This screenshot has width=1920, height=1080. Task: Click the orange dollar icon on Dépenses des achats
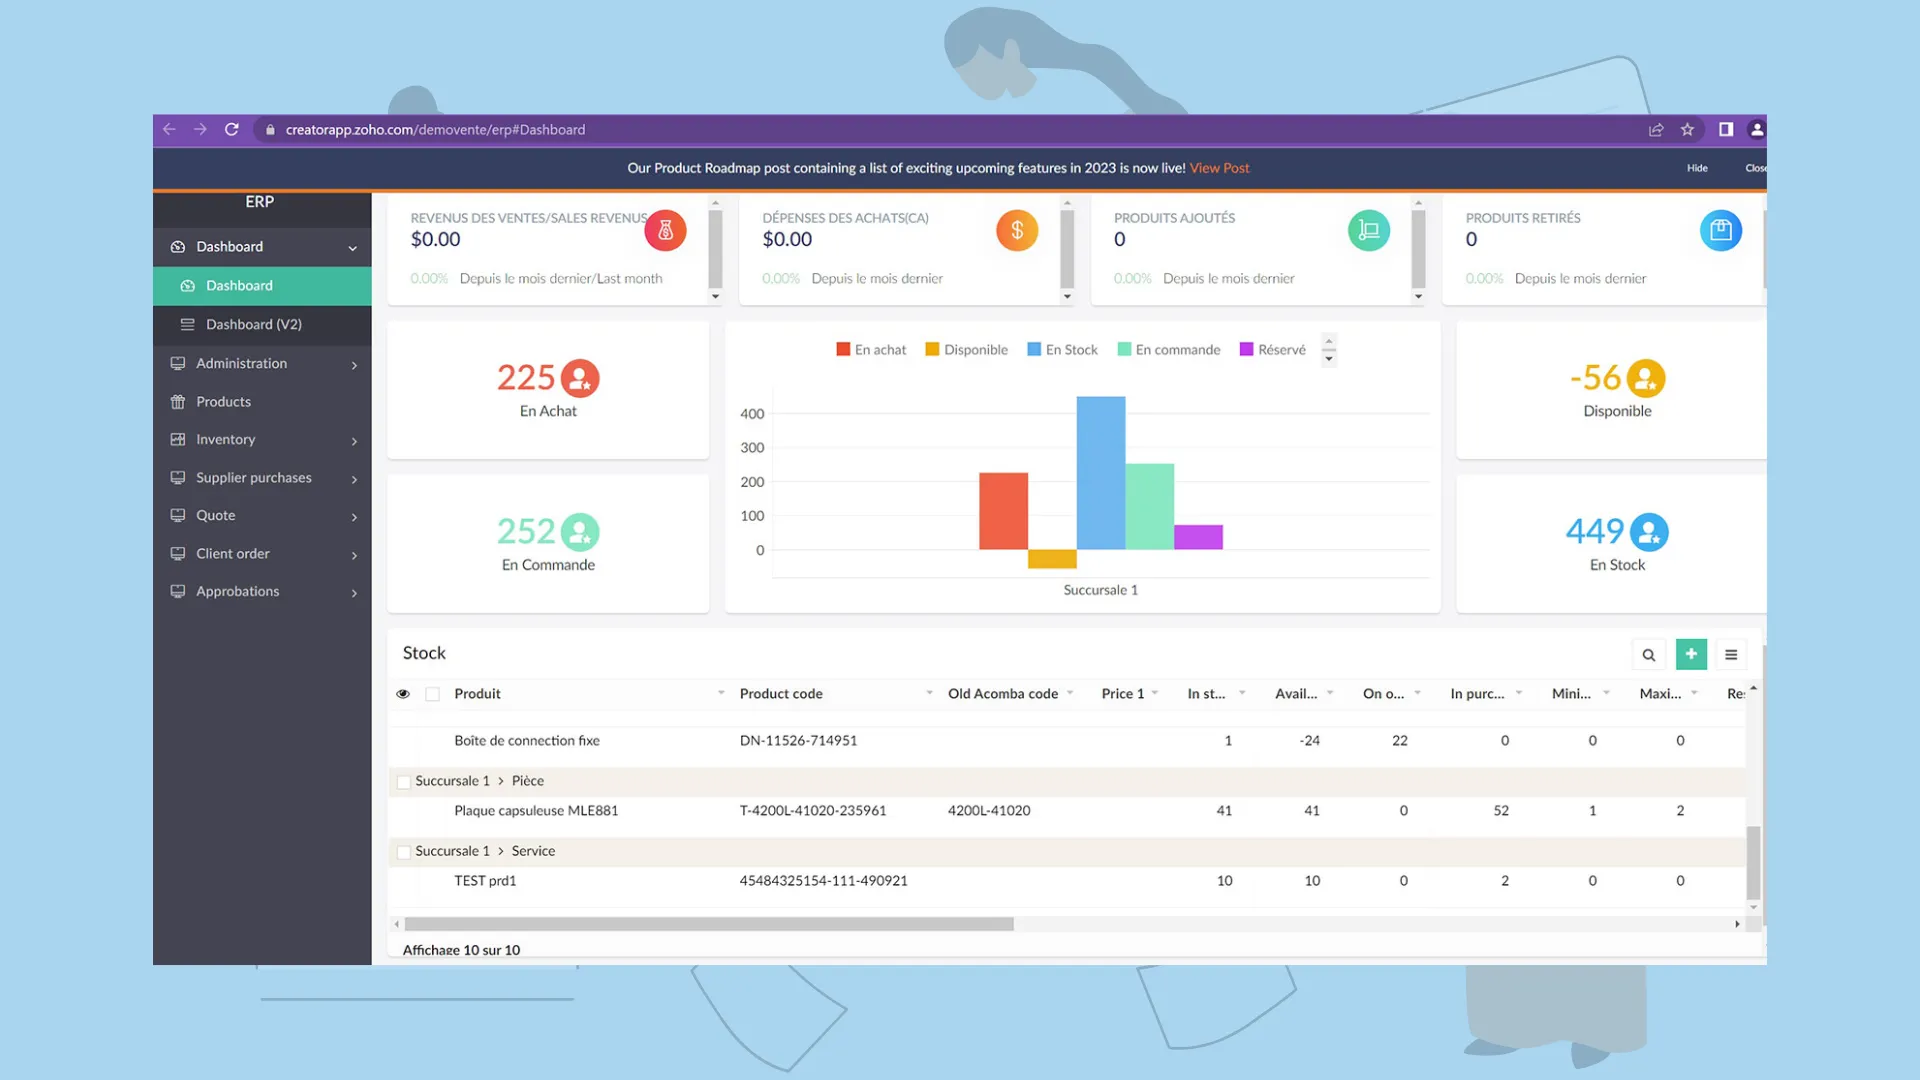(x=1017, y=230)
